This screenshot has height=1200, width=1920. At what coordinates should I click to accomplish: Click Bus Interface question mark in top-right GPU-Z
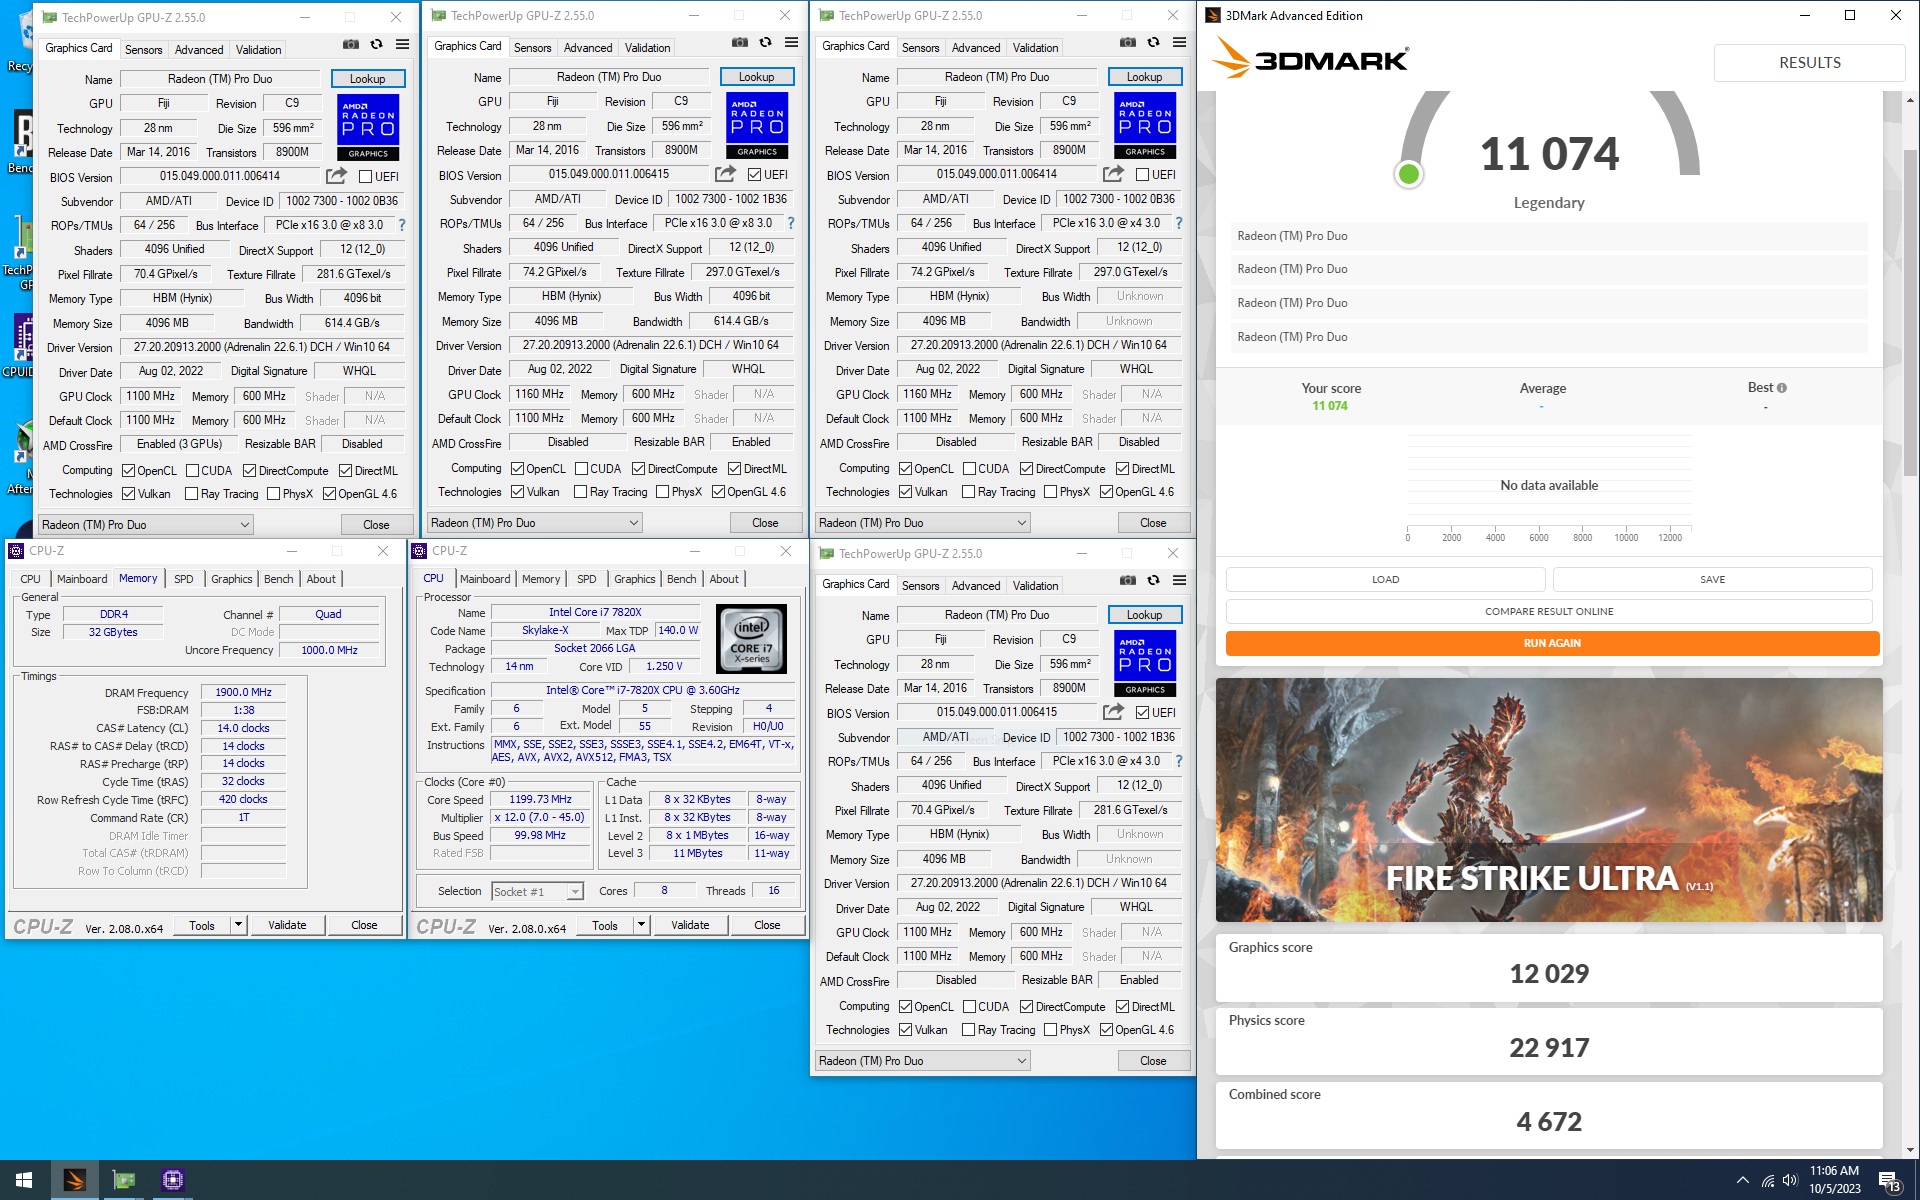click(x=1179, y=223)
